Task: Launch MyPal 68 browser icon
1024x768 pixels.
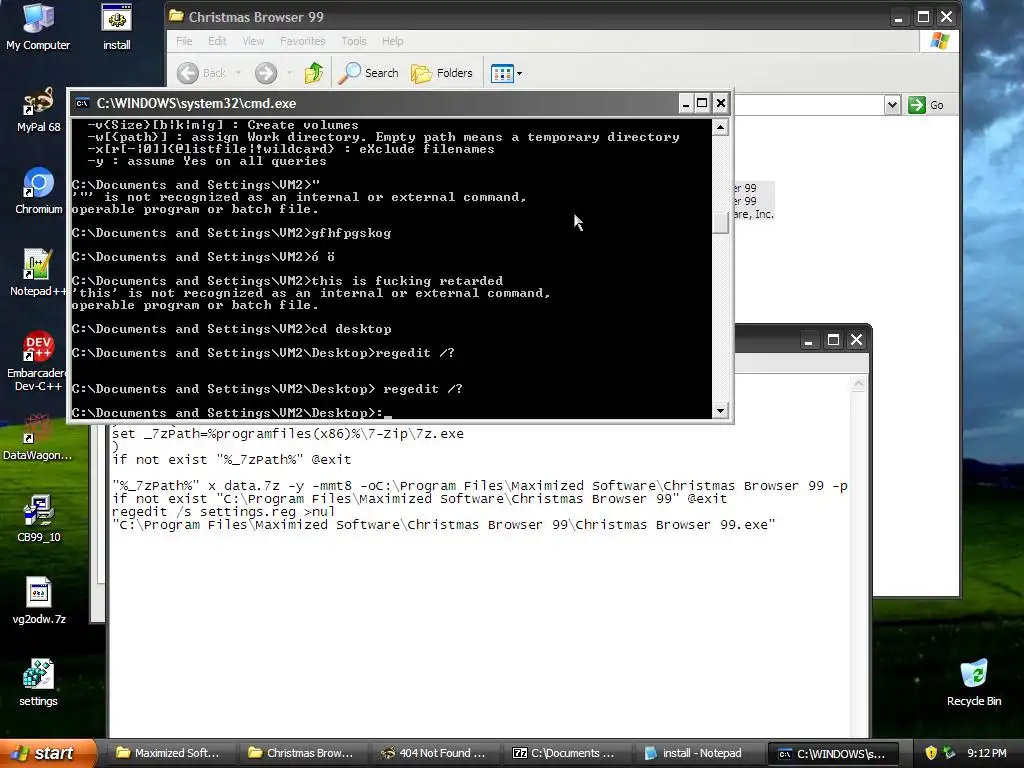Action: pyautogui.click(x=38, y=110)
